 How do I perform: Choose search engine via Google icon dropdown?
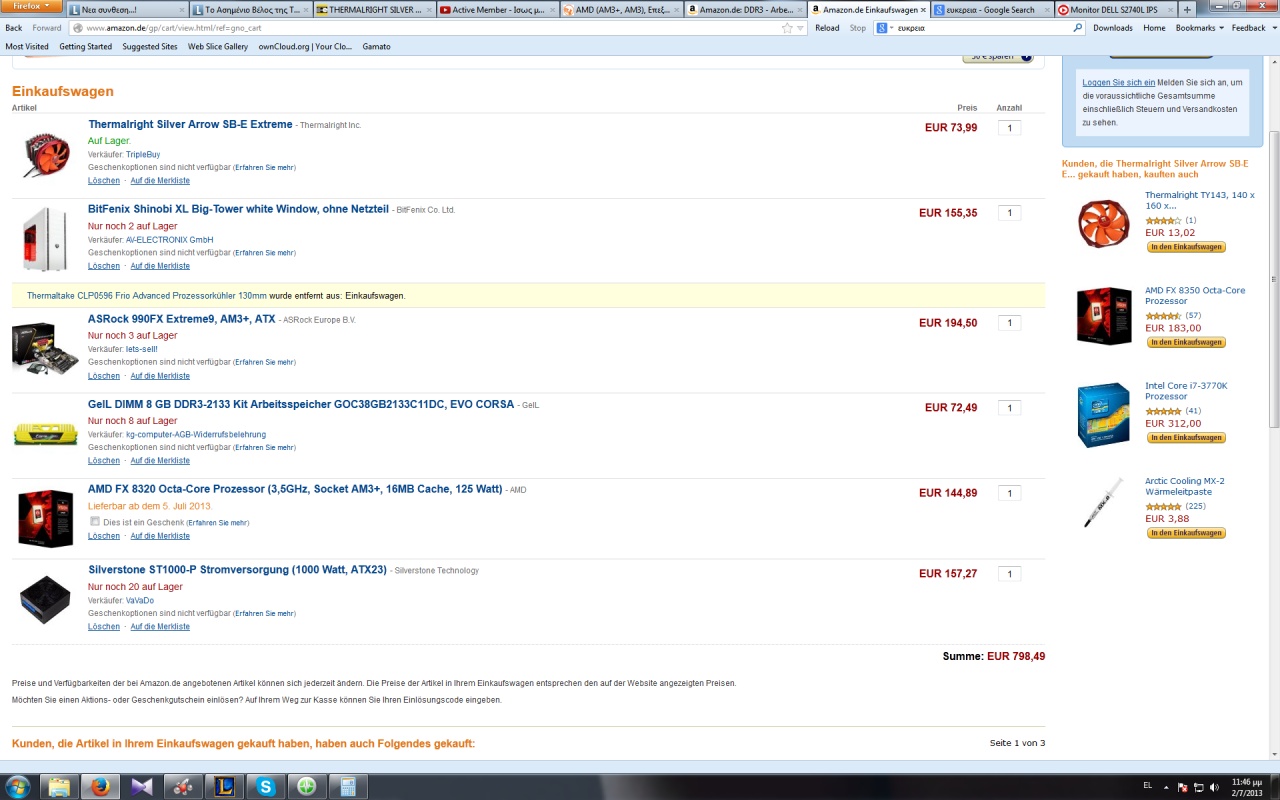pos(885,28)
